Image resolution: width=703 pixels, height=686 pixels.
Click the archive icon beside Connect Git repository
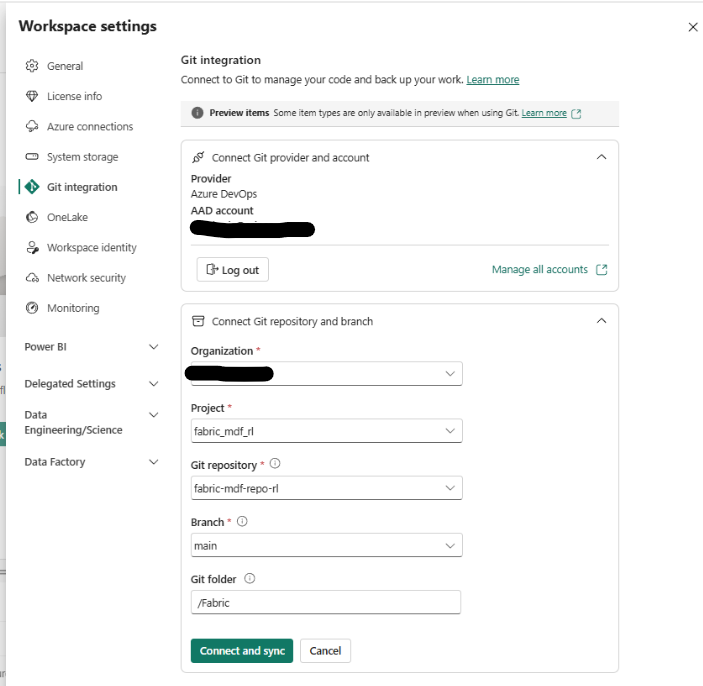coord(198,321)
